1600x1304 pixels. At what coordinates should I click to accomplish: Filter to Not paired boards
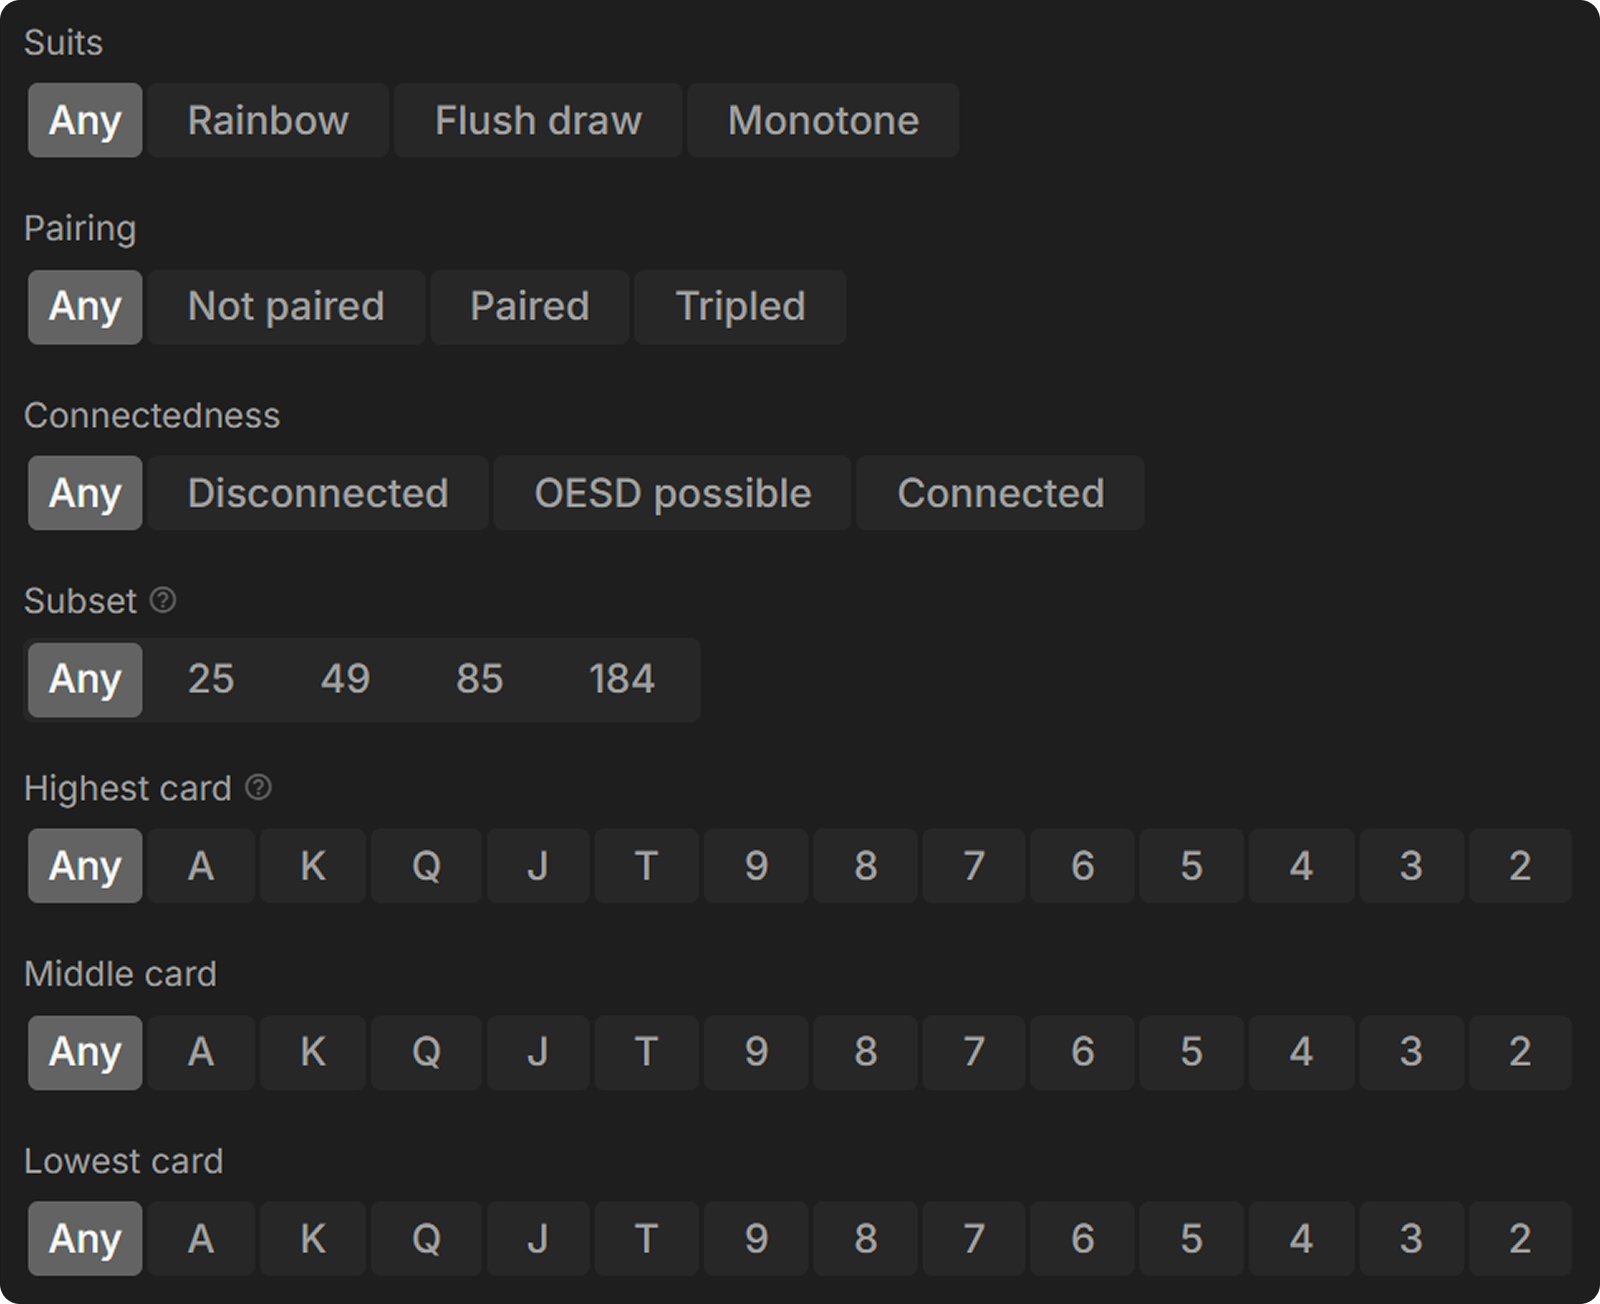point(286,306)
